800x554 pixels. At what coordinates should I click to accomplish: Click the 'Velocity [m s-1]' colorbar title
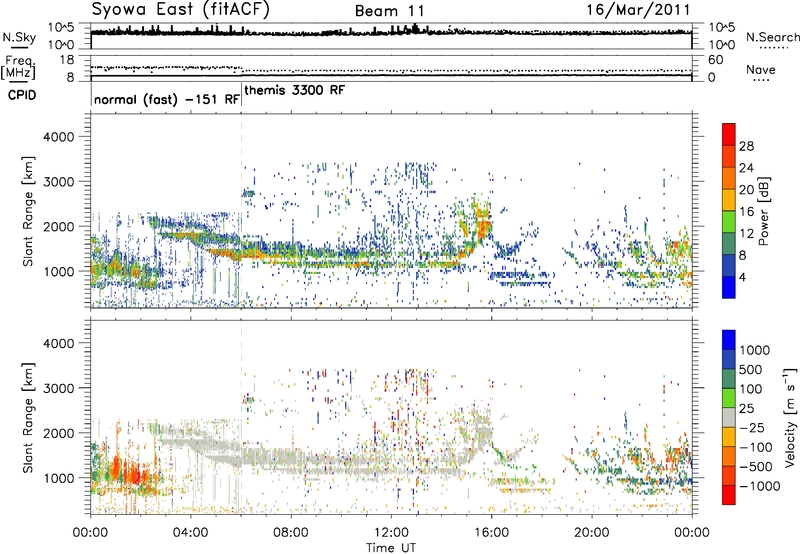coord(790,416)
